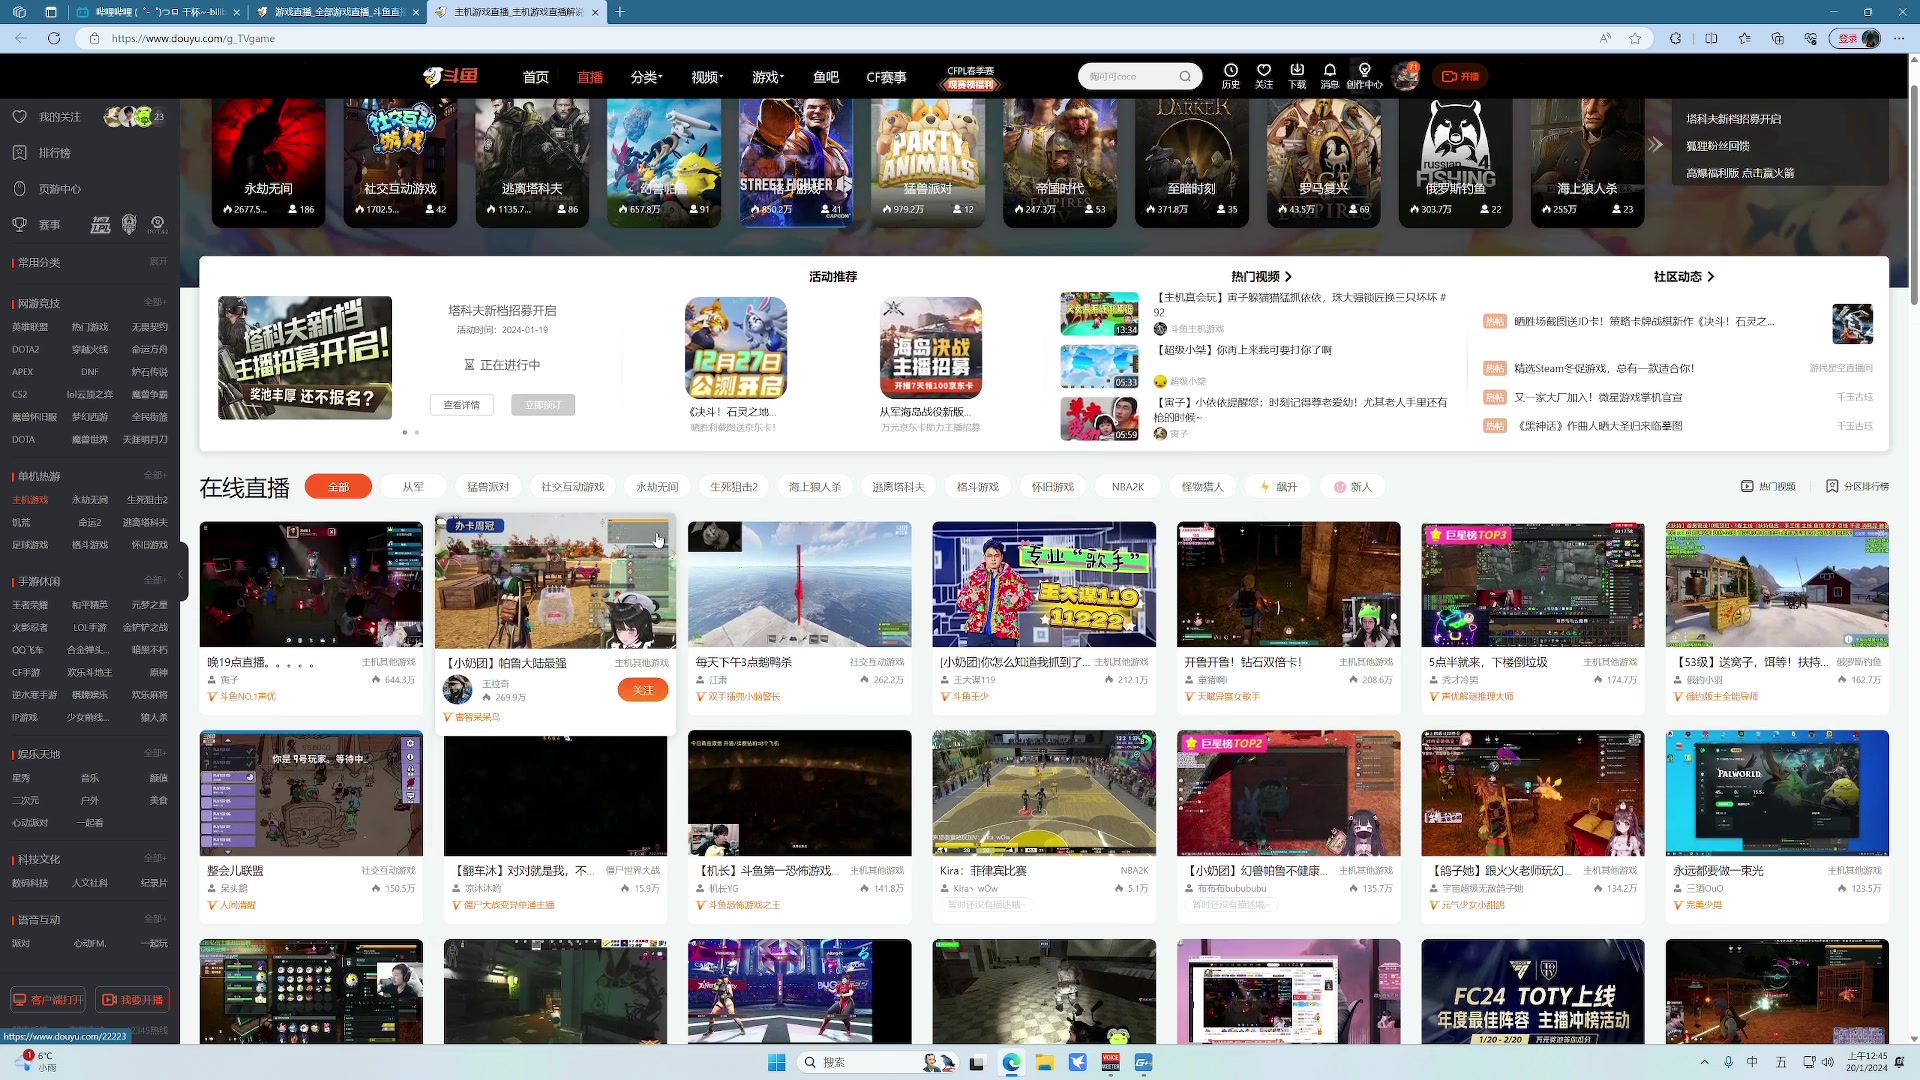
Task: Expand 单机热游 全部+ in sidebar
Action: coord(155,475)
